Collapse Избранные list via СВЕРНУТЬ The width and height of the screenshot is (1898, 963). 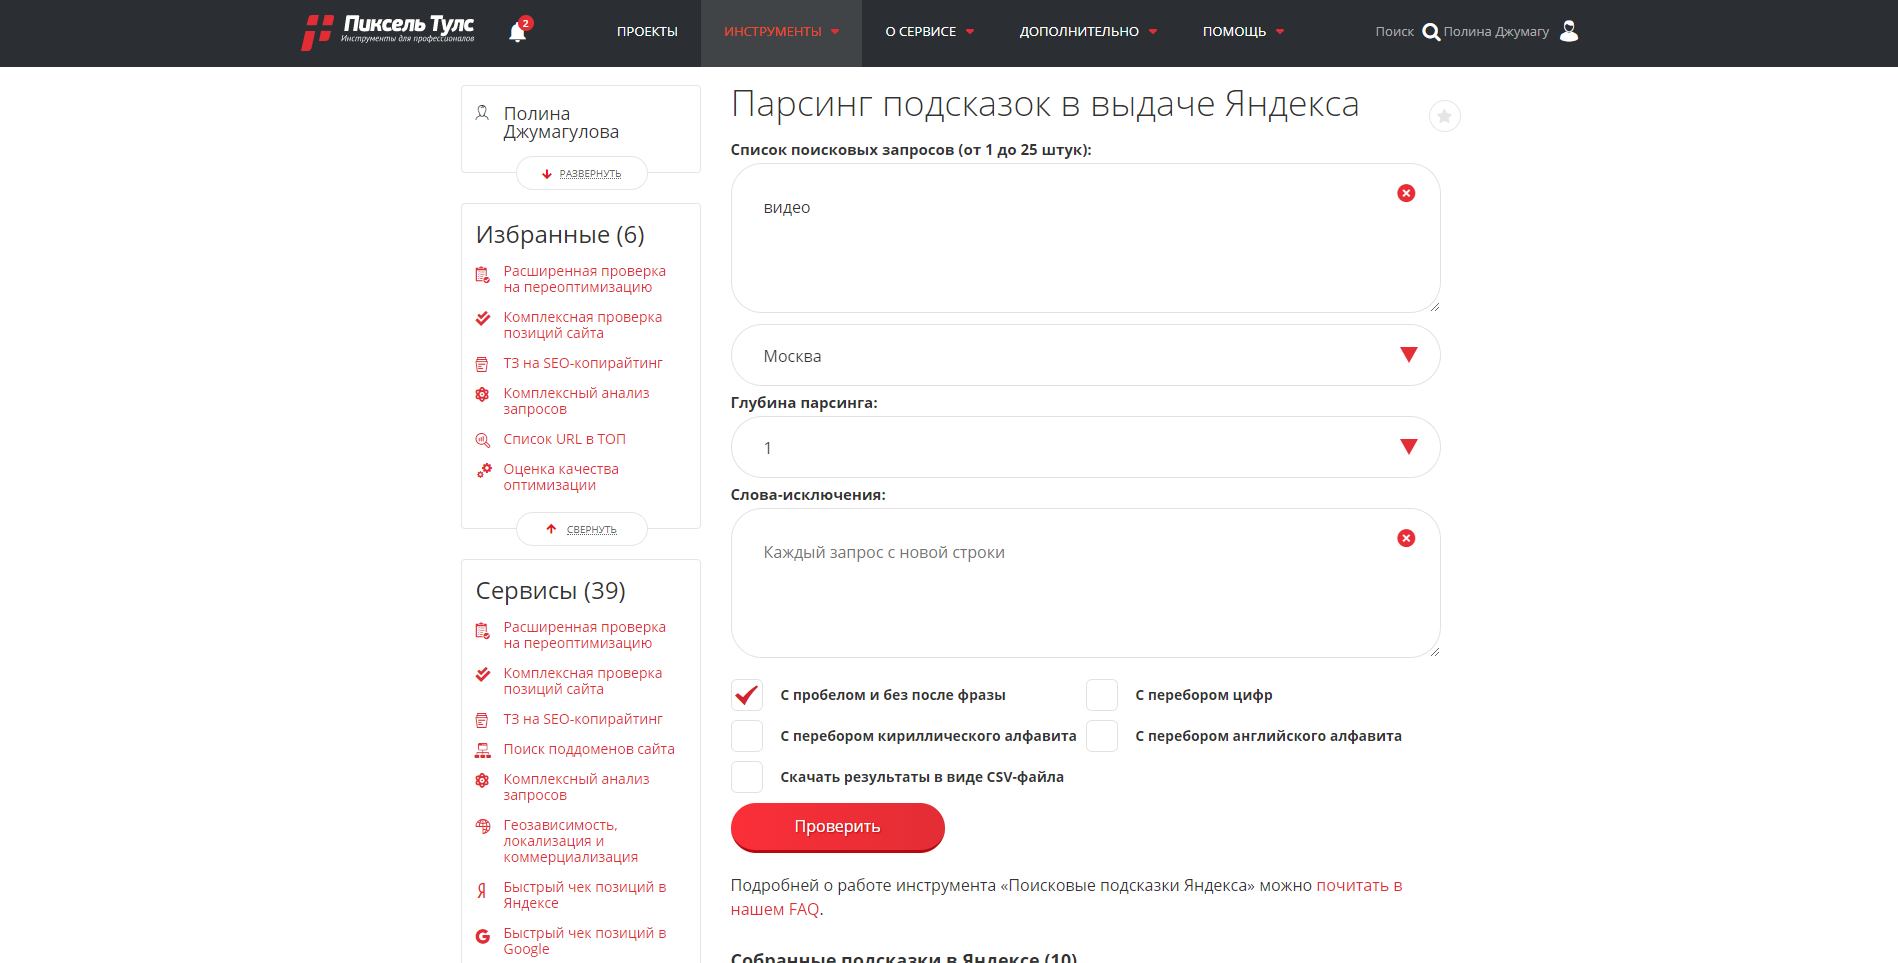(581, 529)
